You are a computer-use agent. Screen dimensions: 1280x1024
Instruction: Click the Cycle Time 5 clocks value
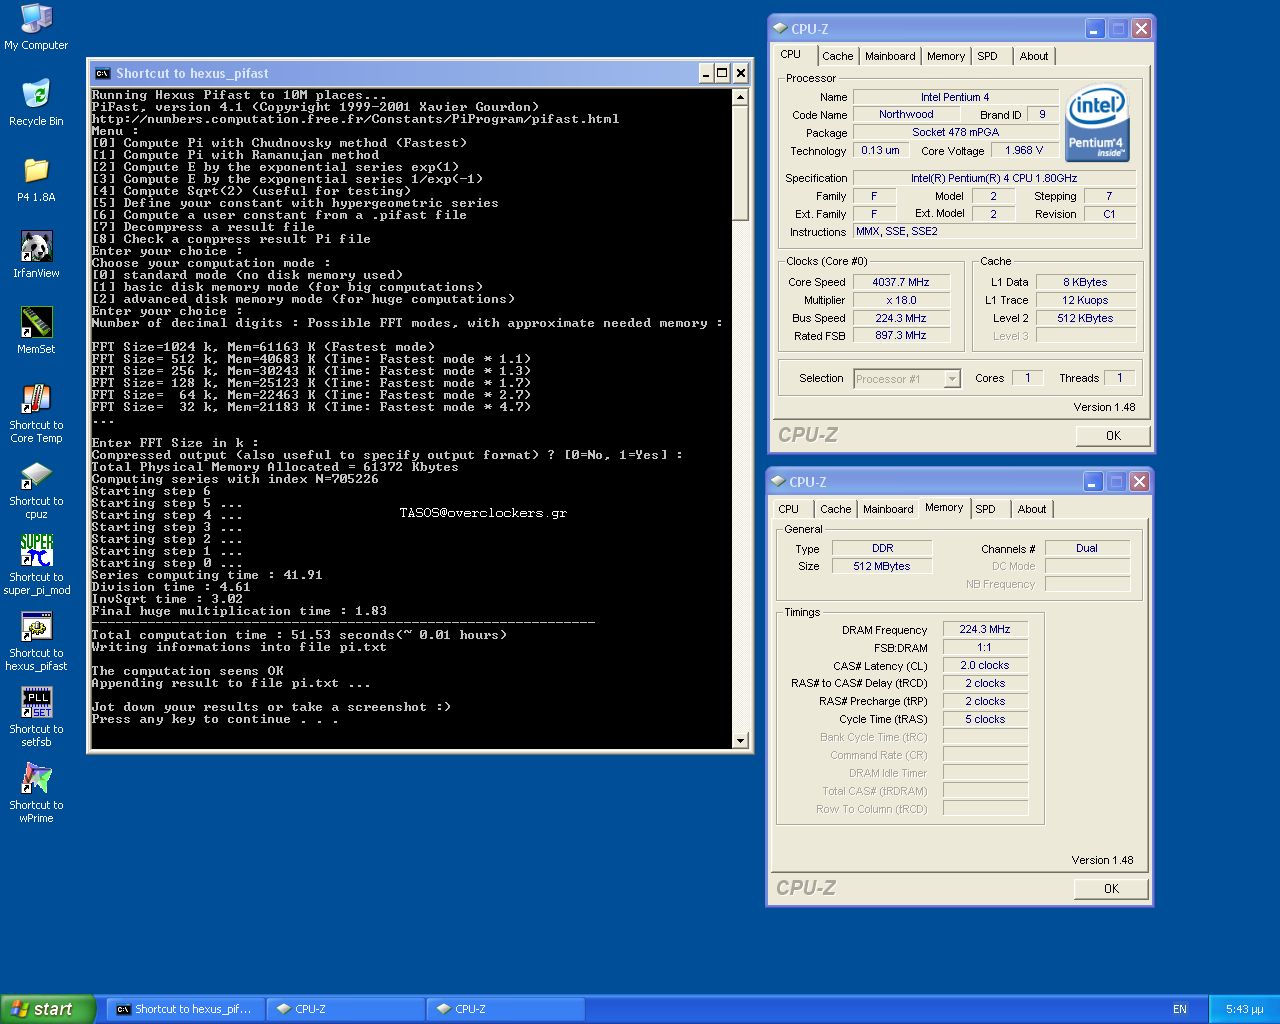(x=985, y=720)
